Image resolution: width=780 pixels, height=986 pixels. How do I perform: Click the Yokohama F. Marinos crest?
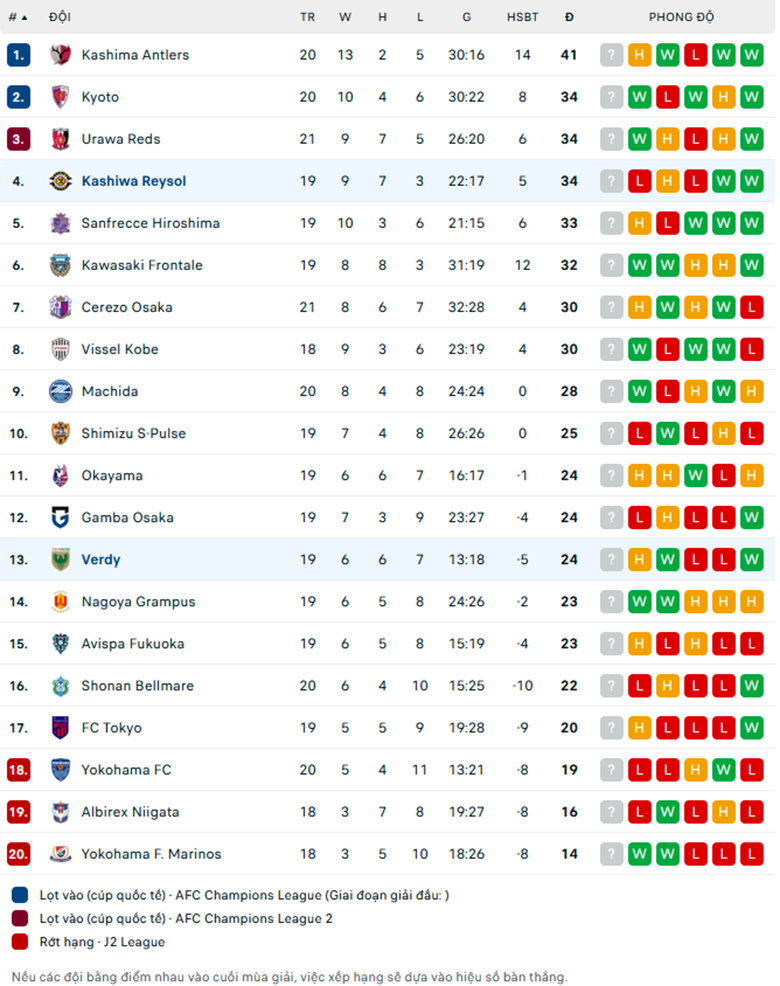[x=60, y=854]
